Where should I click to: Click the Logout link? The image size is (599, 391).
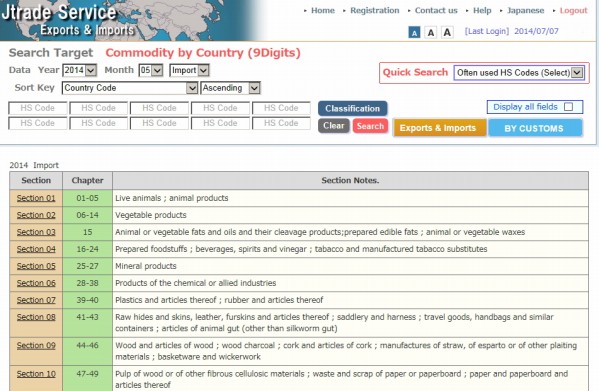[x=573, y=11]
